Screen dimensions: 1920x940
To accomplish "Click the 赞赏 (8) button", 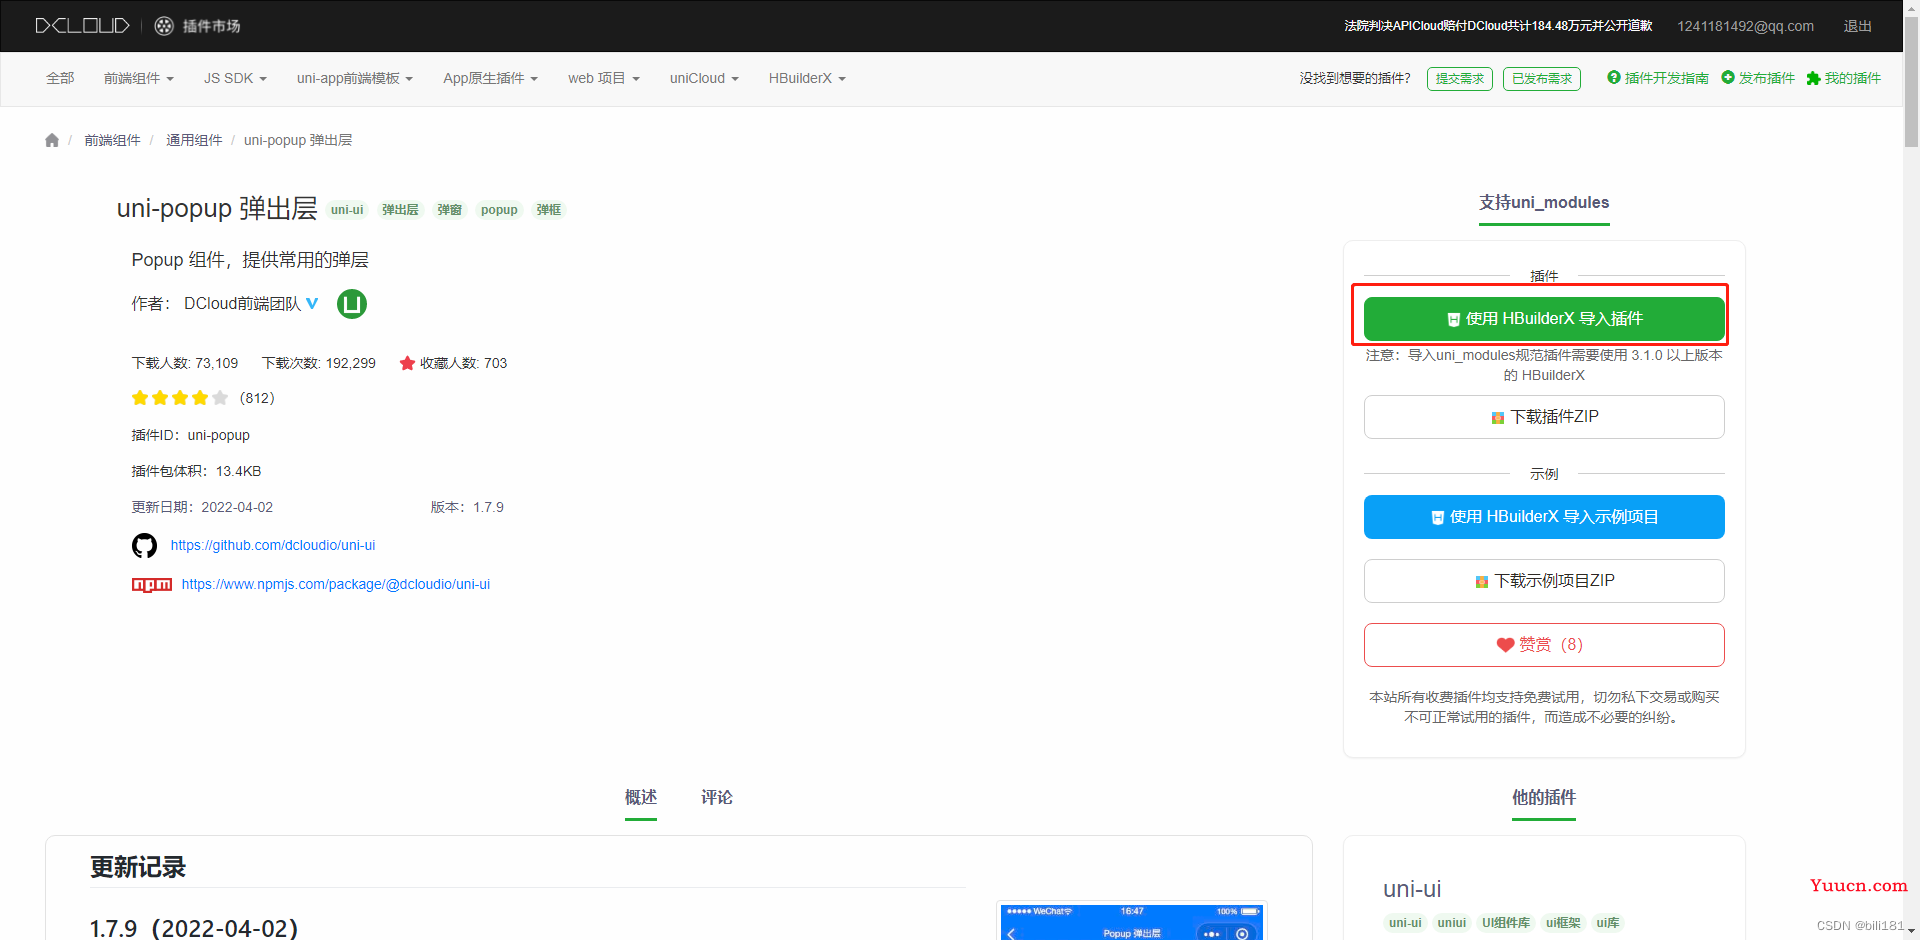I will coord(1544,645).
